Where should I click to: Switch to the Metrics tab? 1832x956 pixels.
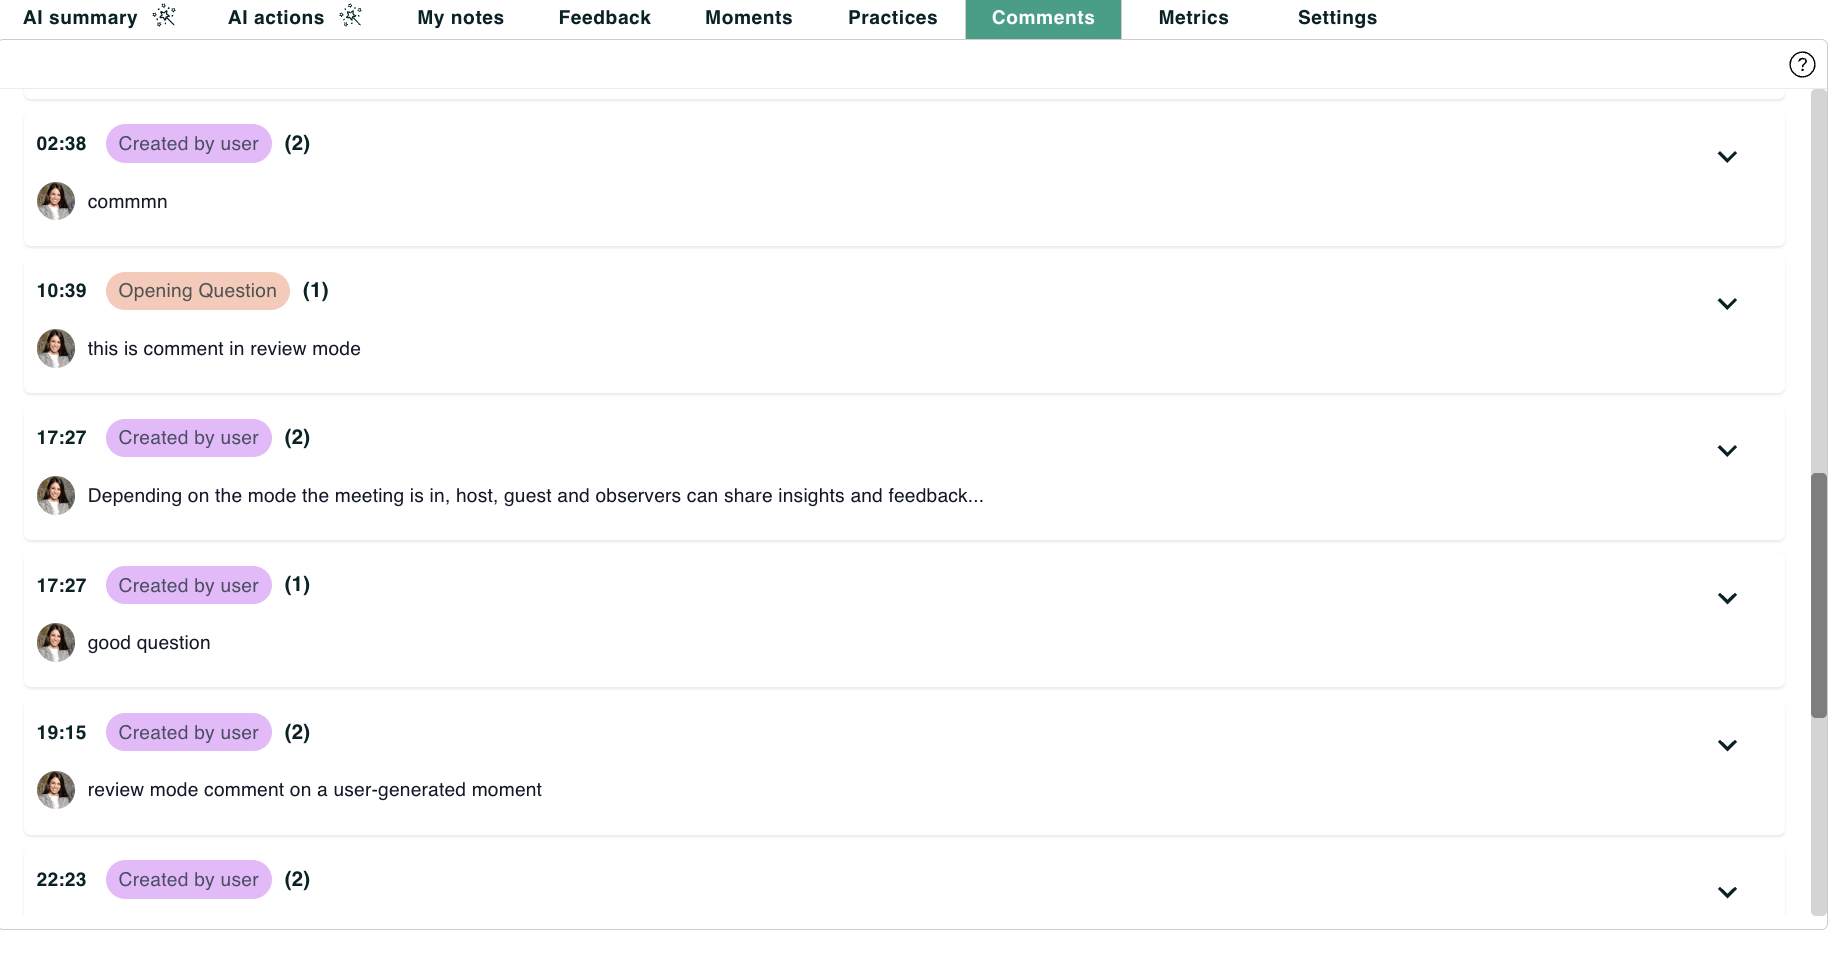point(1193,17)
